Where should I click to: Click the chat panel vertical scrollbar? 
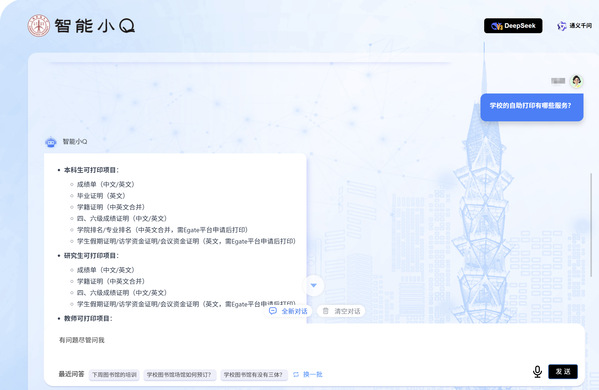click(591, 225)
